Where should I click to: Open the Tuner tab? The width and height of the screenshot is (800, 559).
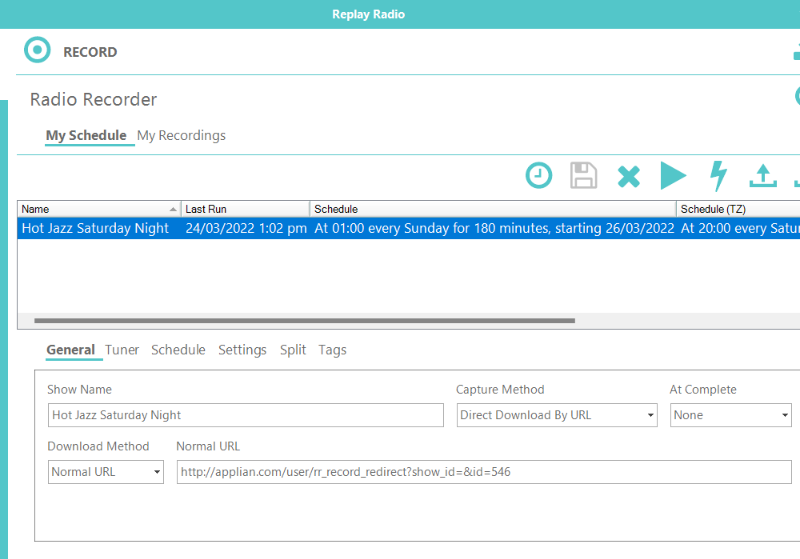pyautogui.click(x=122, y=350)
